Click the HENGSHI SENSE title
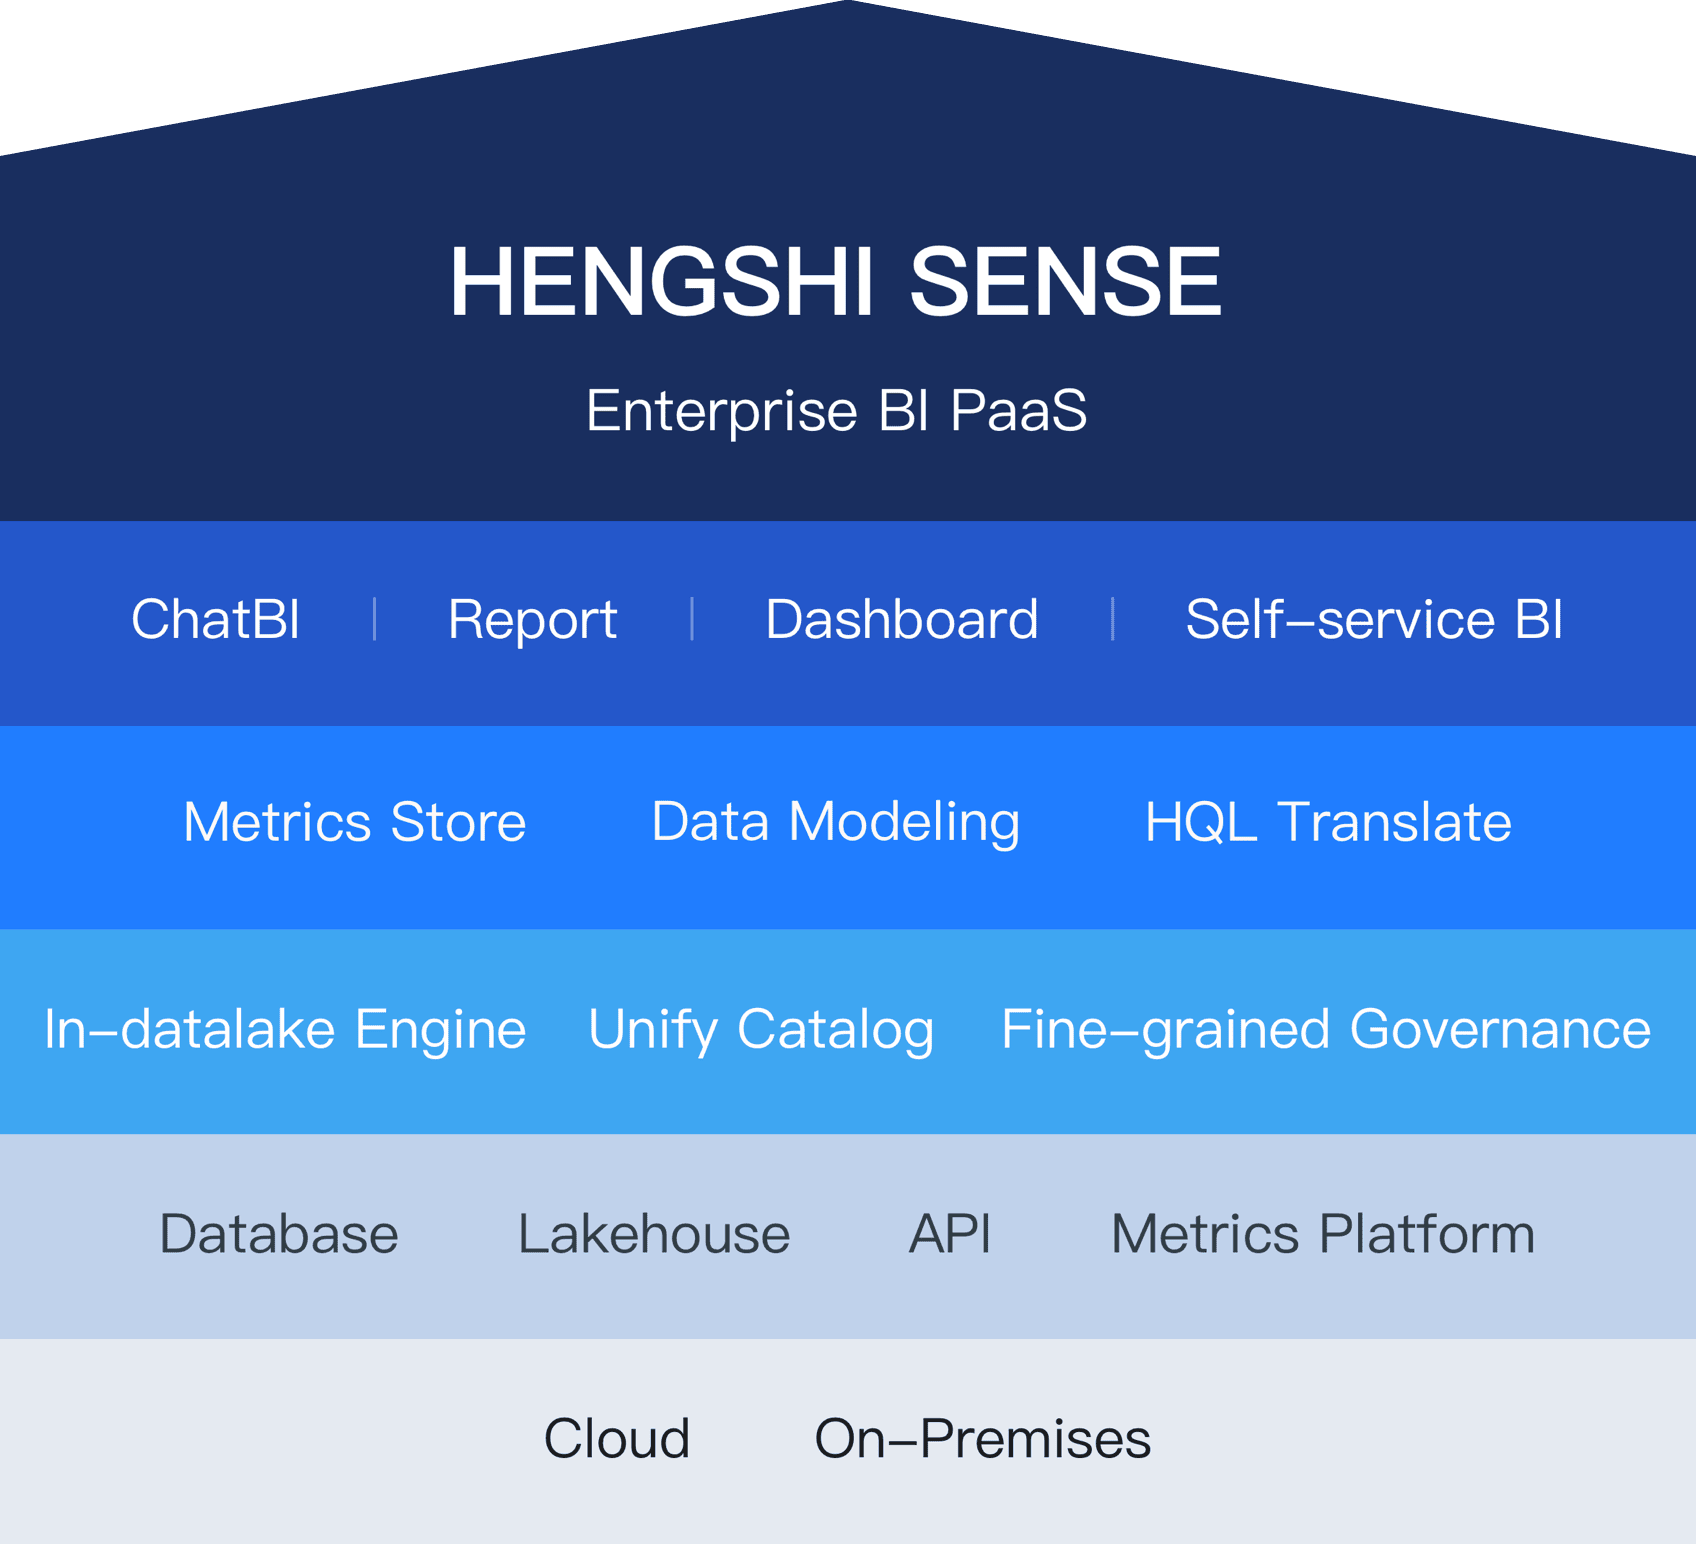 (835, 282)
